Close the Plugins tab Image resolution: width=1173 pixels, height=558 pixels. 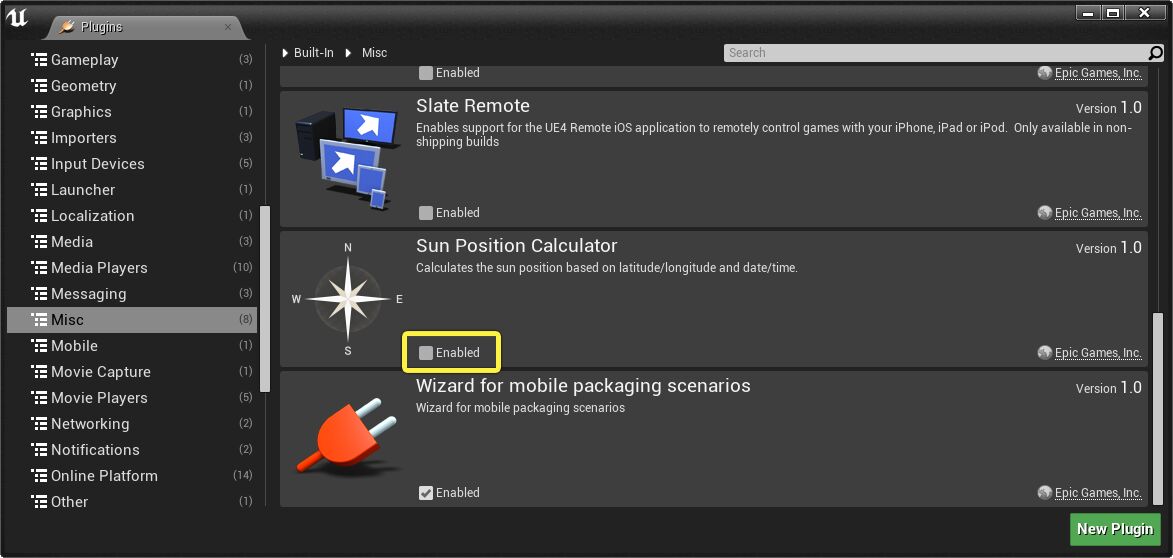pos(228,27)
